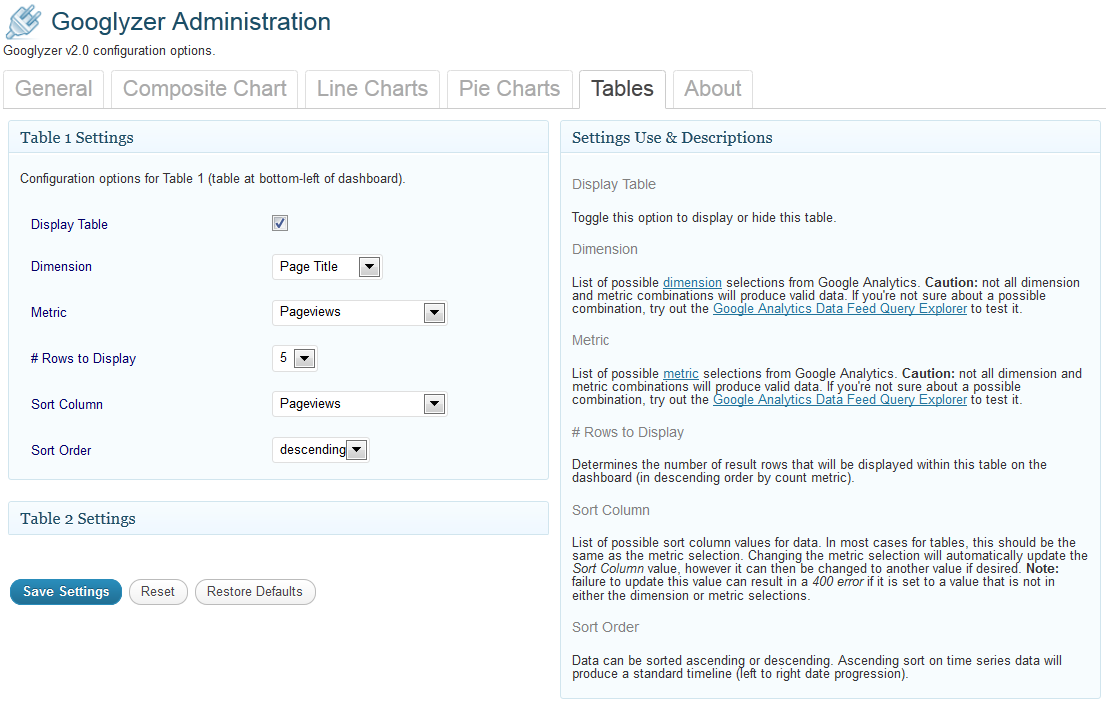Open the Sort Order descending dropdown

coord(321,450)
